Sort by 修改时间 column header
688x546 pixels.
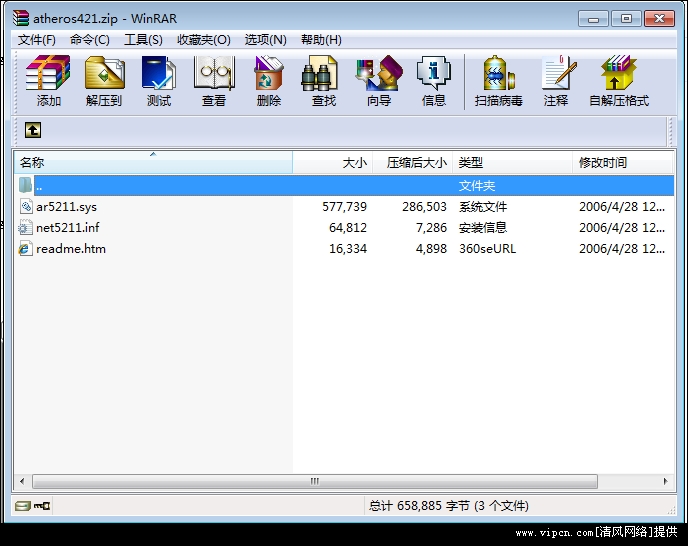623,162
